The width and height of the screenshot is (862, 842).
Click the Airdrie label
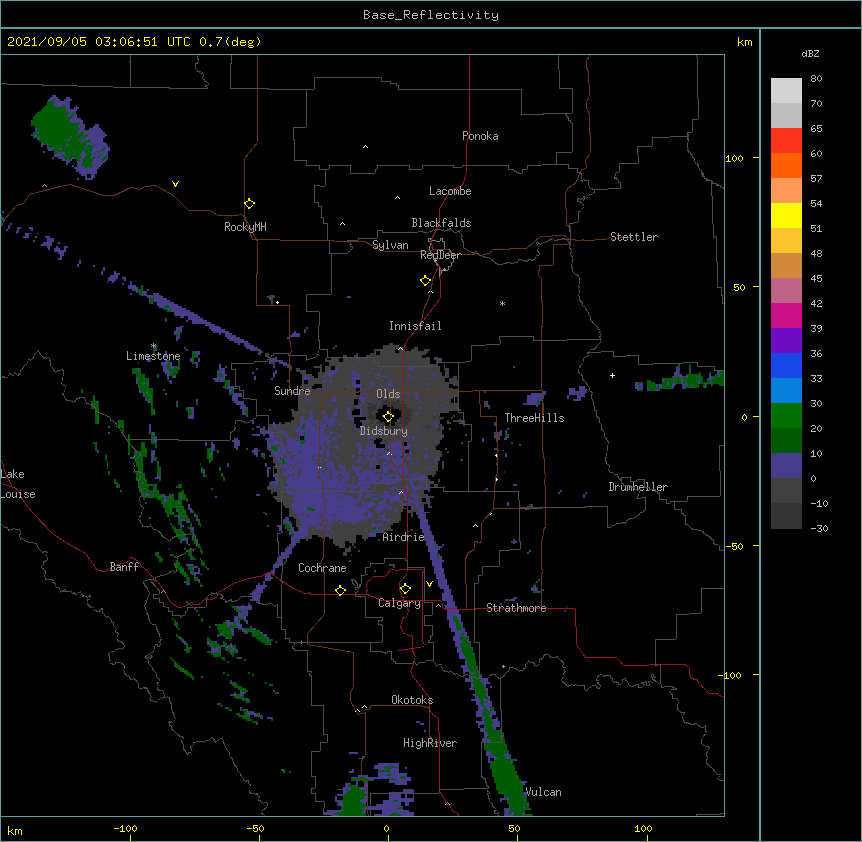pos(403,537)
